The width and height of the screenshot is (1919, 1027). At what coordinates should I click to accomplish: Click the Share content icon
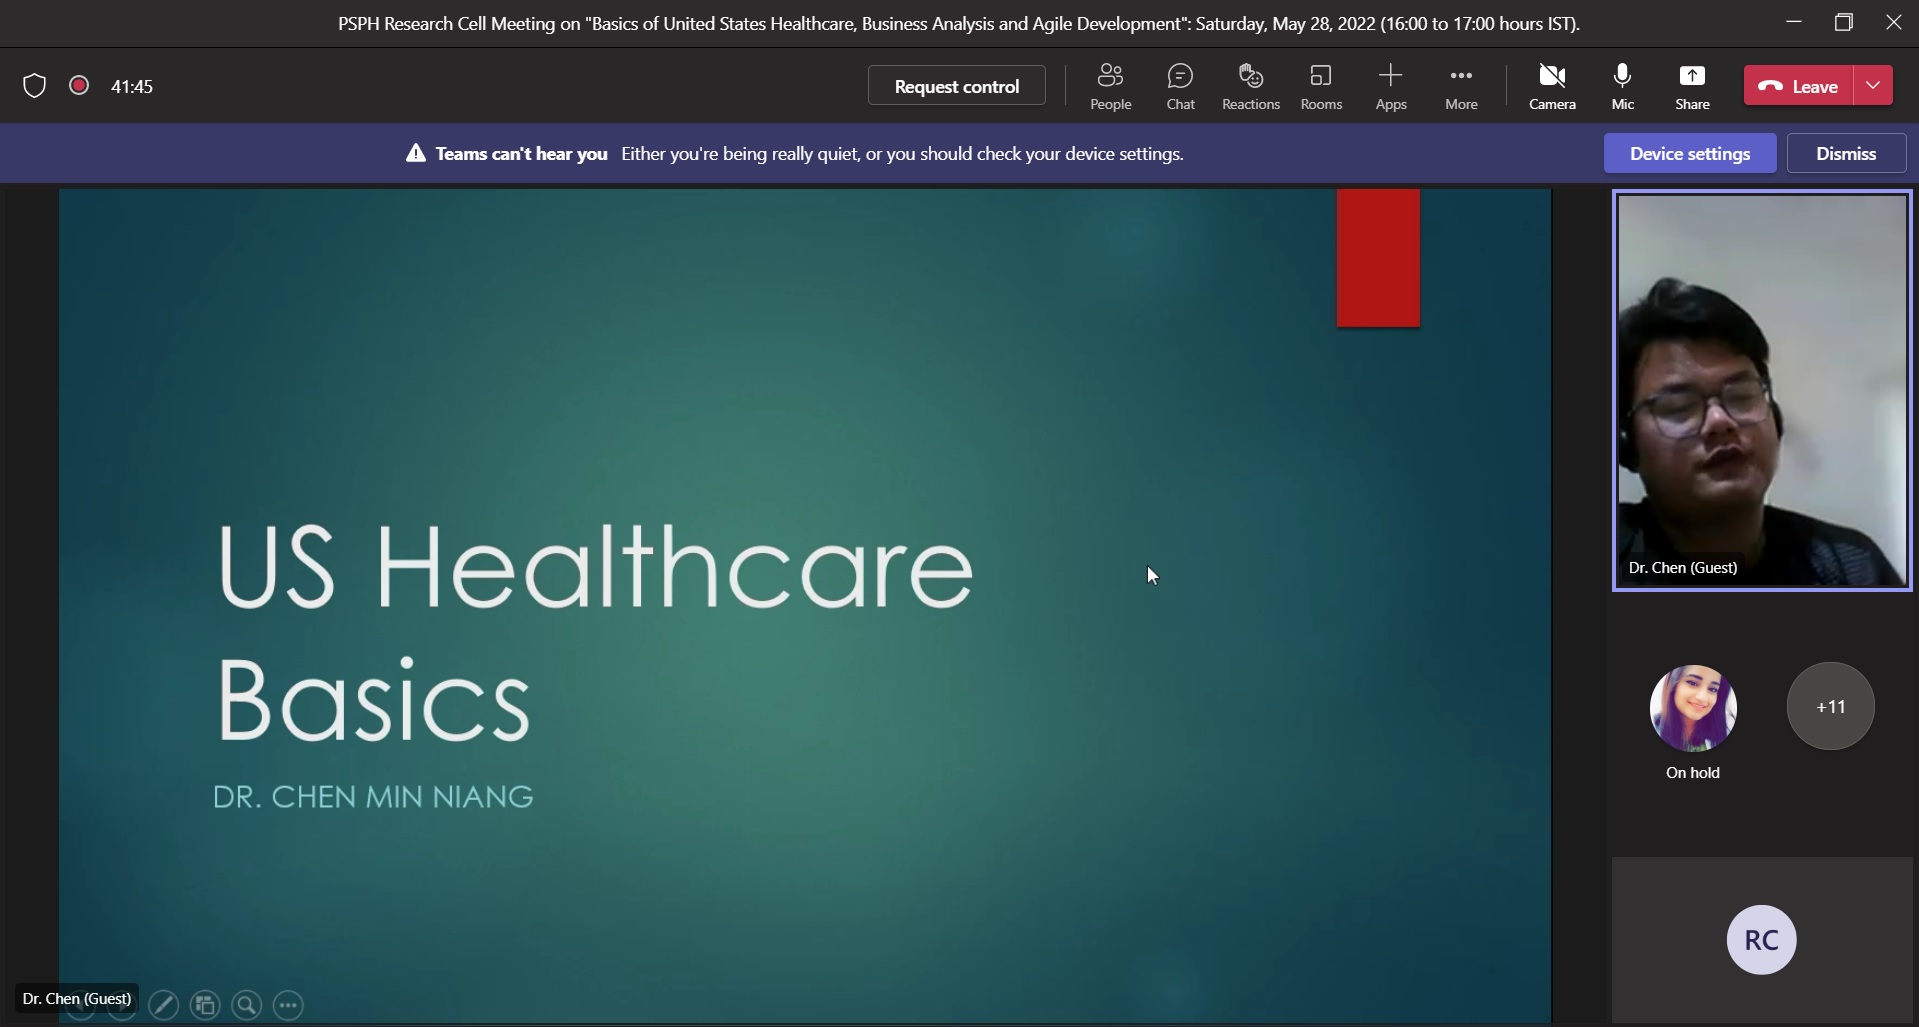click(1692, 86)
